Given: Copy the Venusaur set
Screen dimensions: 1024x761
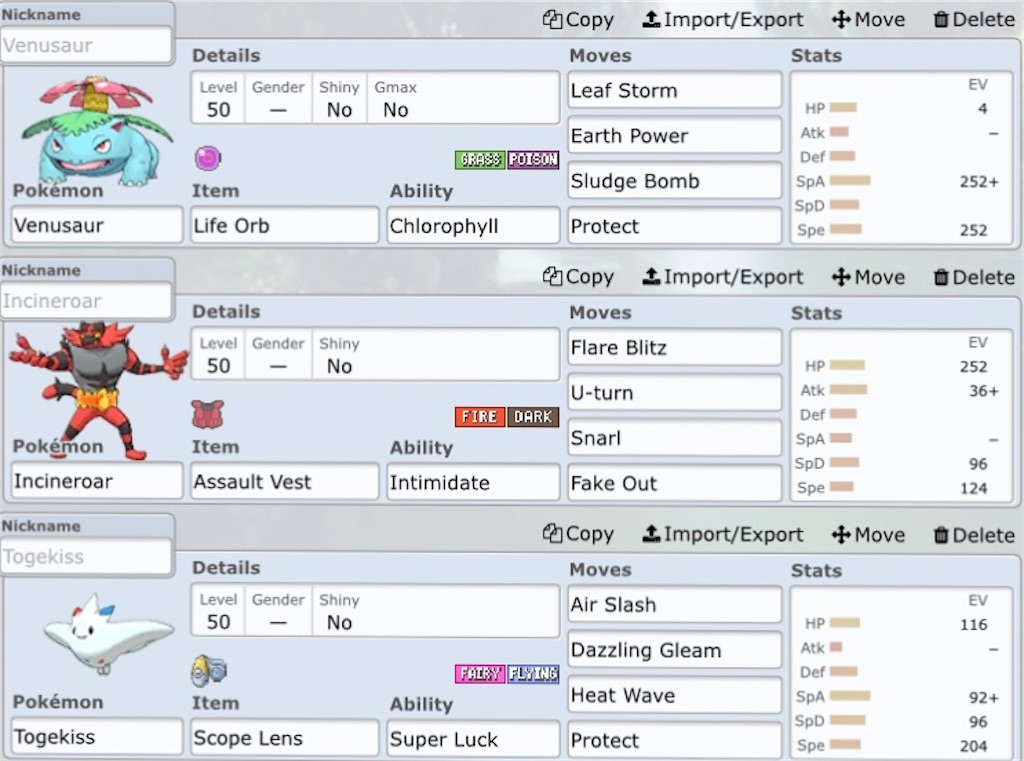Looking at the screenshot, I should [578, 20].
